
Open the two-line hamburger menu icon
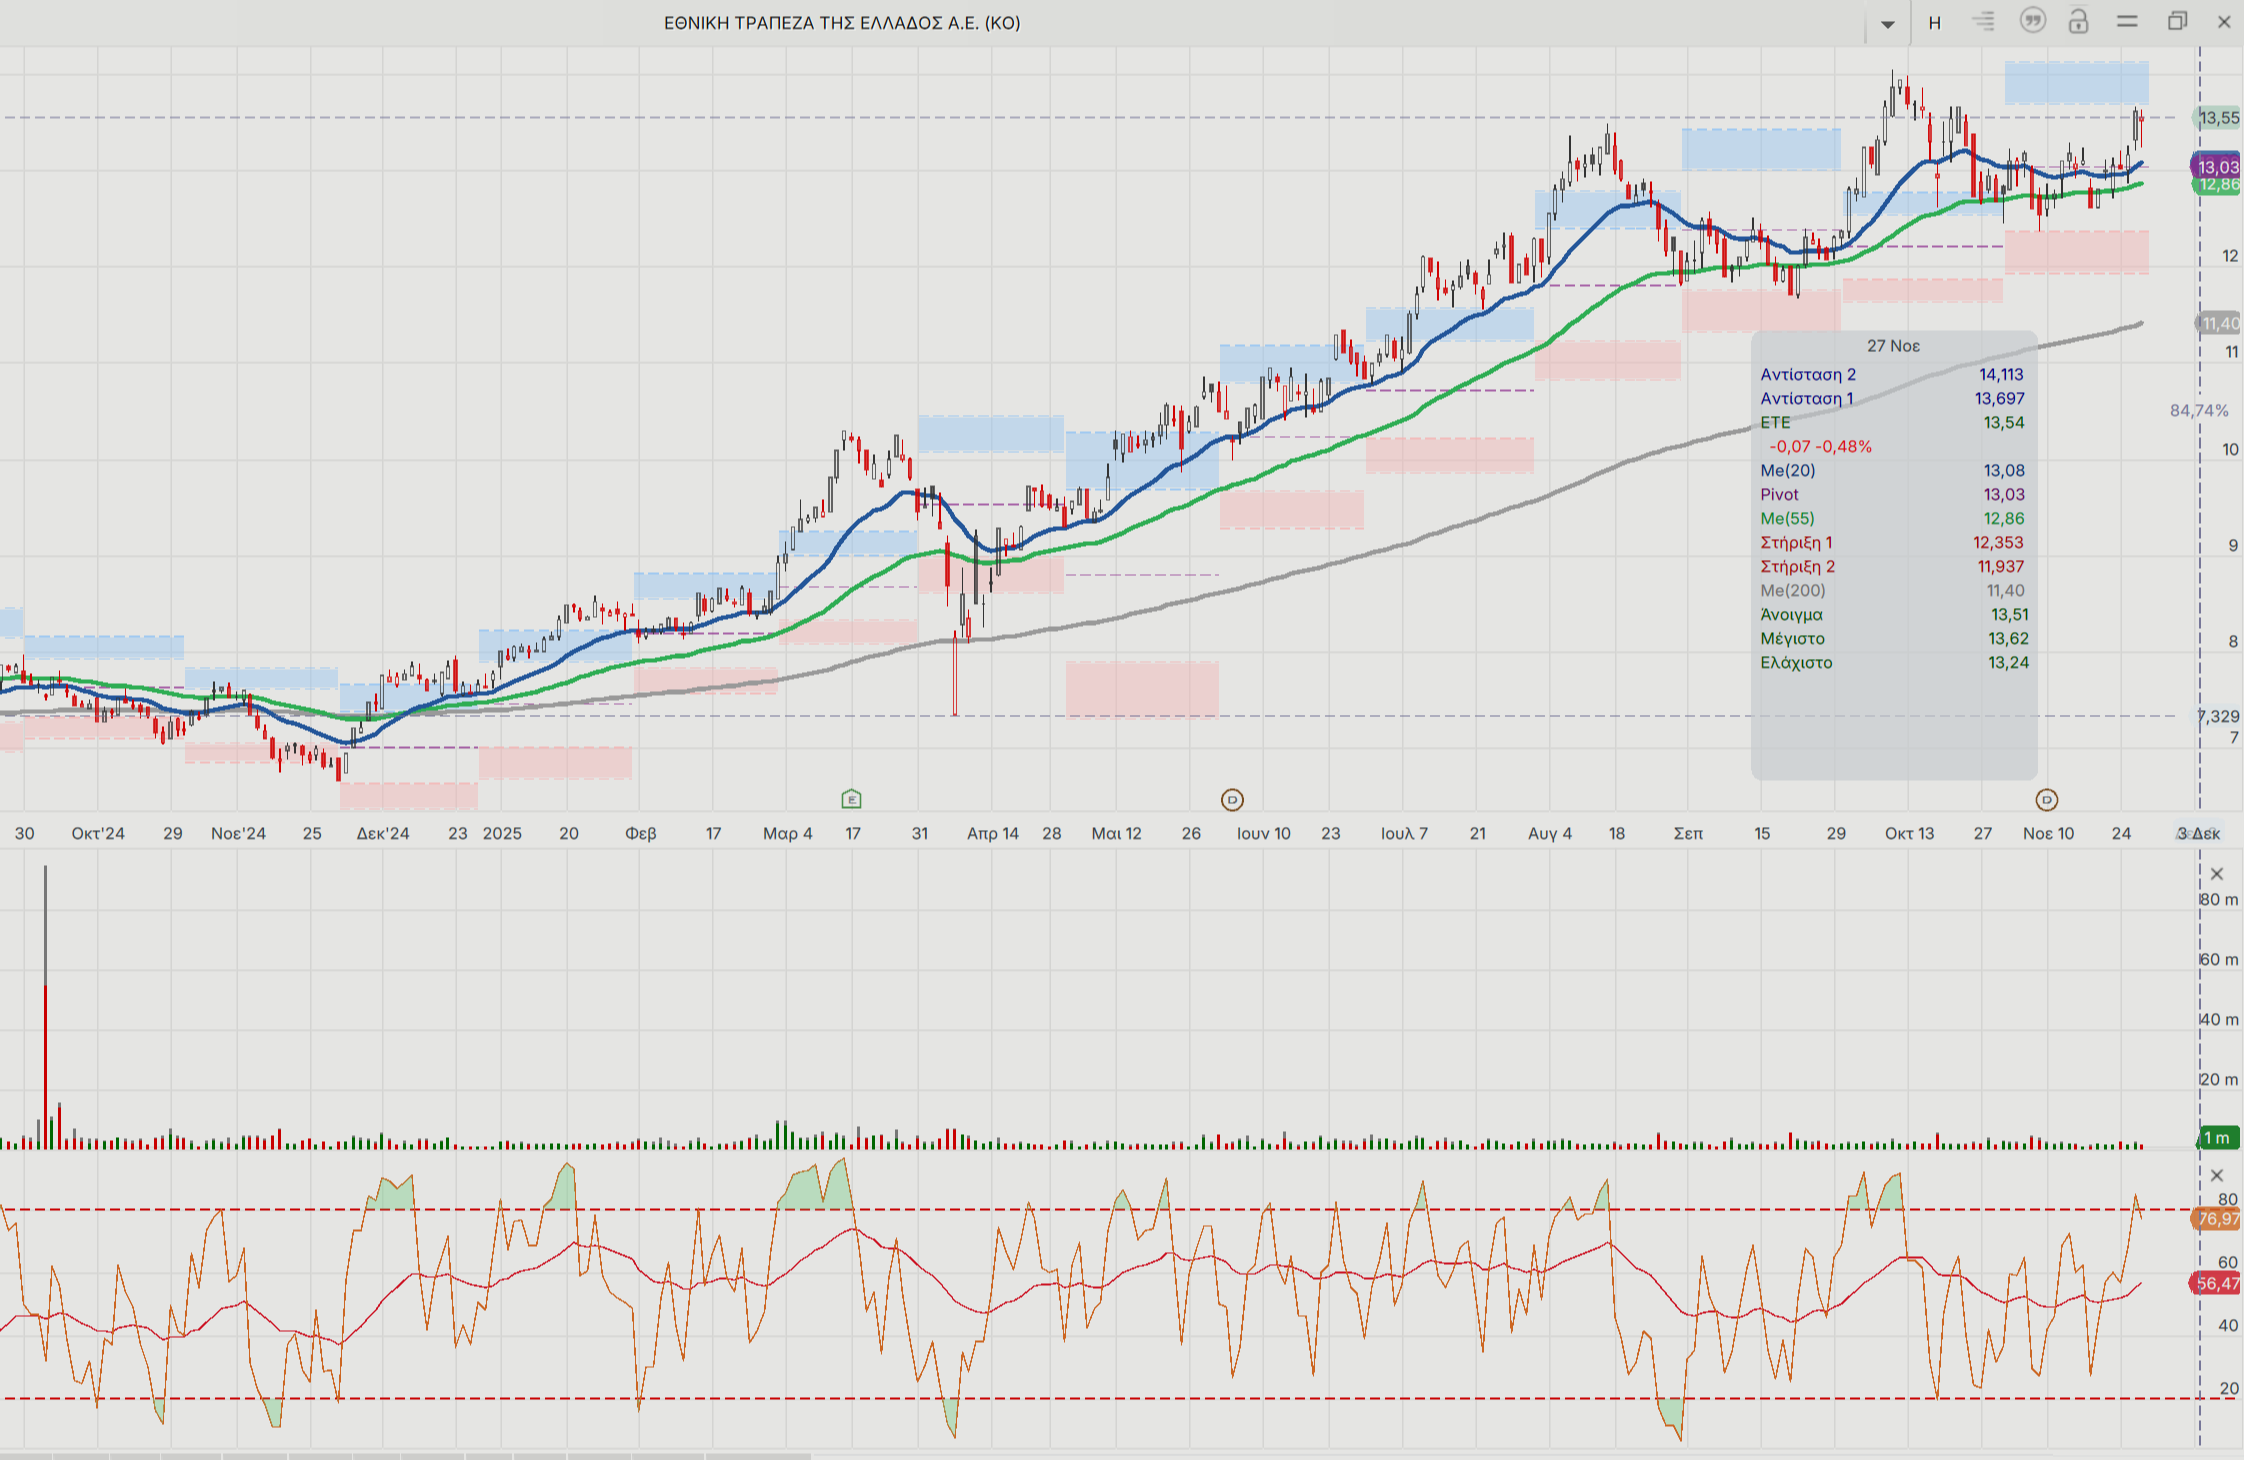click(x=2127, y=21)
